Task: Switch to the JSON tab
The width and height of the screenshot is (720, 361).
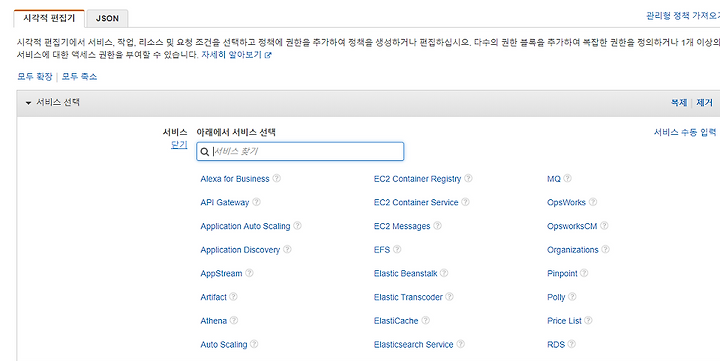Action: point(107,19)
